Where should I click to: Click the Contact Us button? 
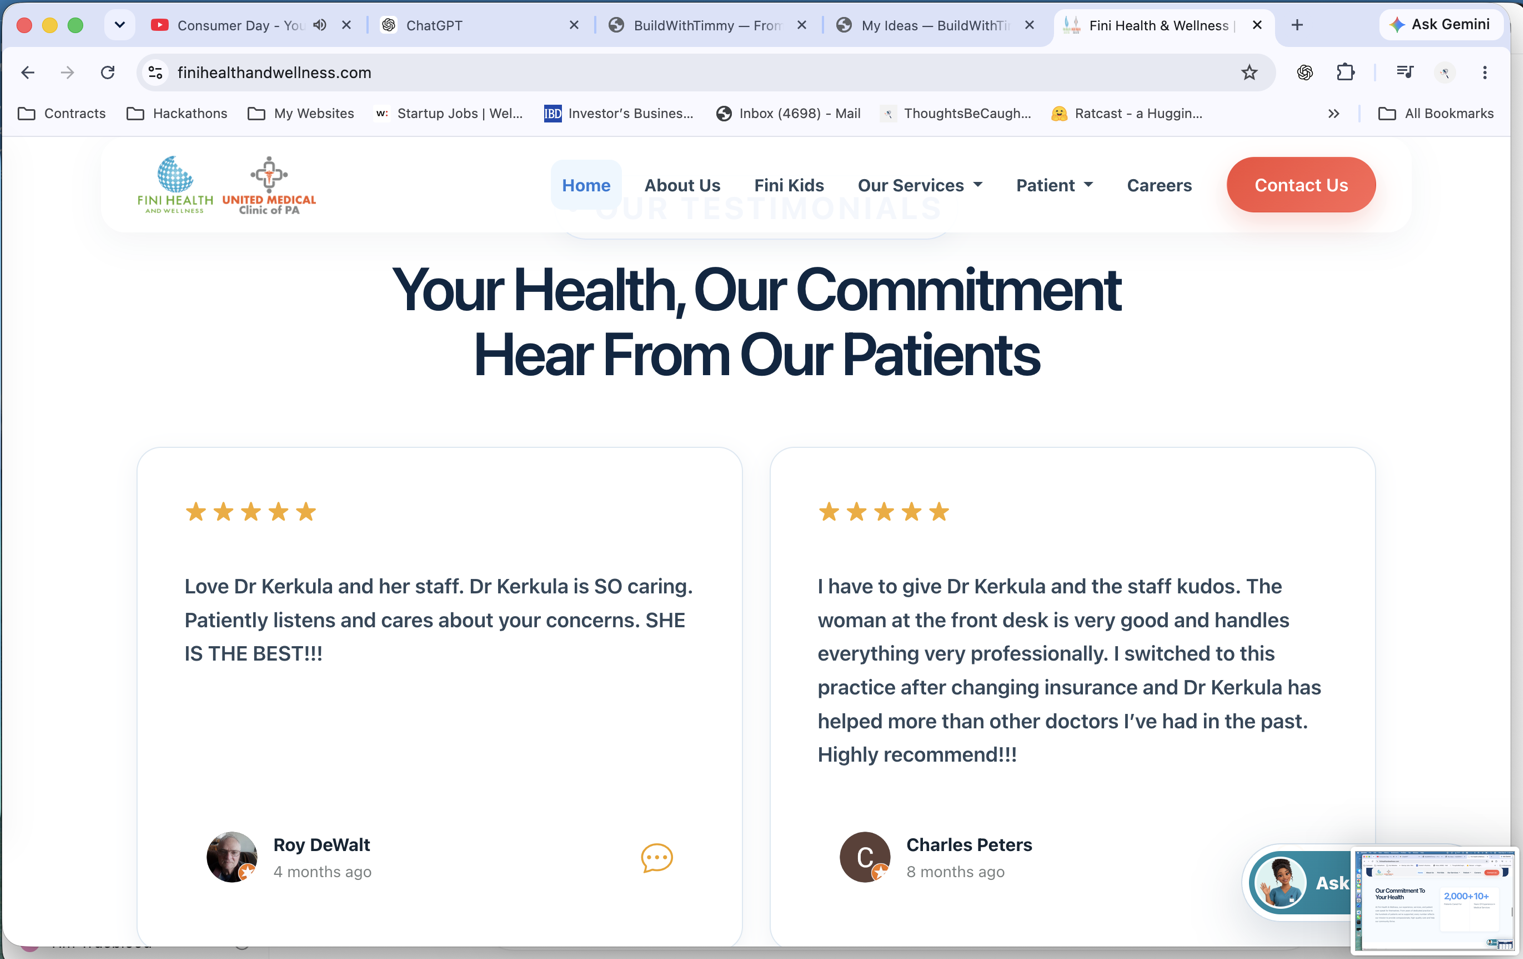point(1301,185)
